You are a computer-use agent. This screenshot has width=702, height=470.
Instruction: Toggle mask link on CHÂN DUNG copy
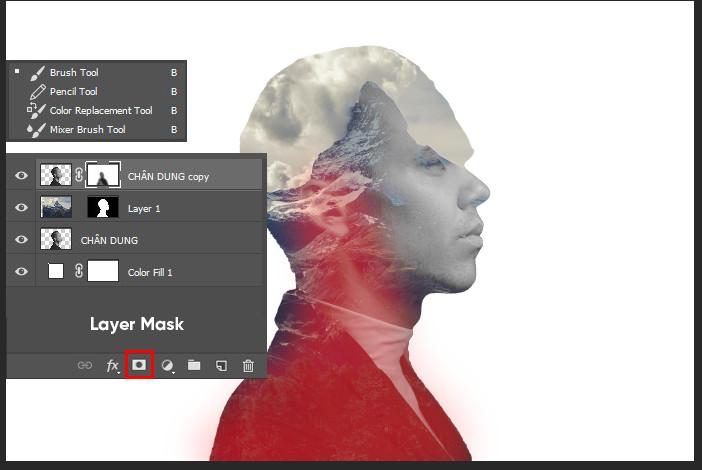pos(79,175)
